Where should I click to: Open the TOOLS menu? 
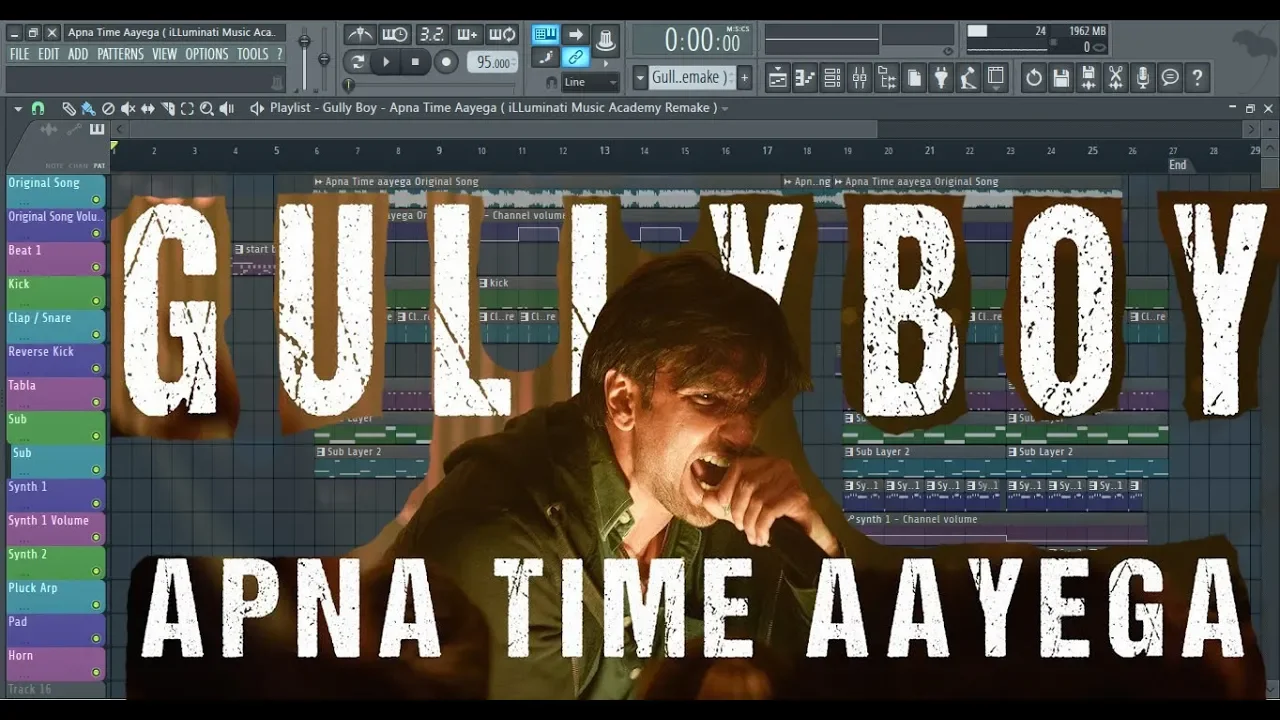(x=252, y=54)
